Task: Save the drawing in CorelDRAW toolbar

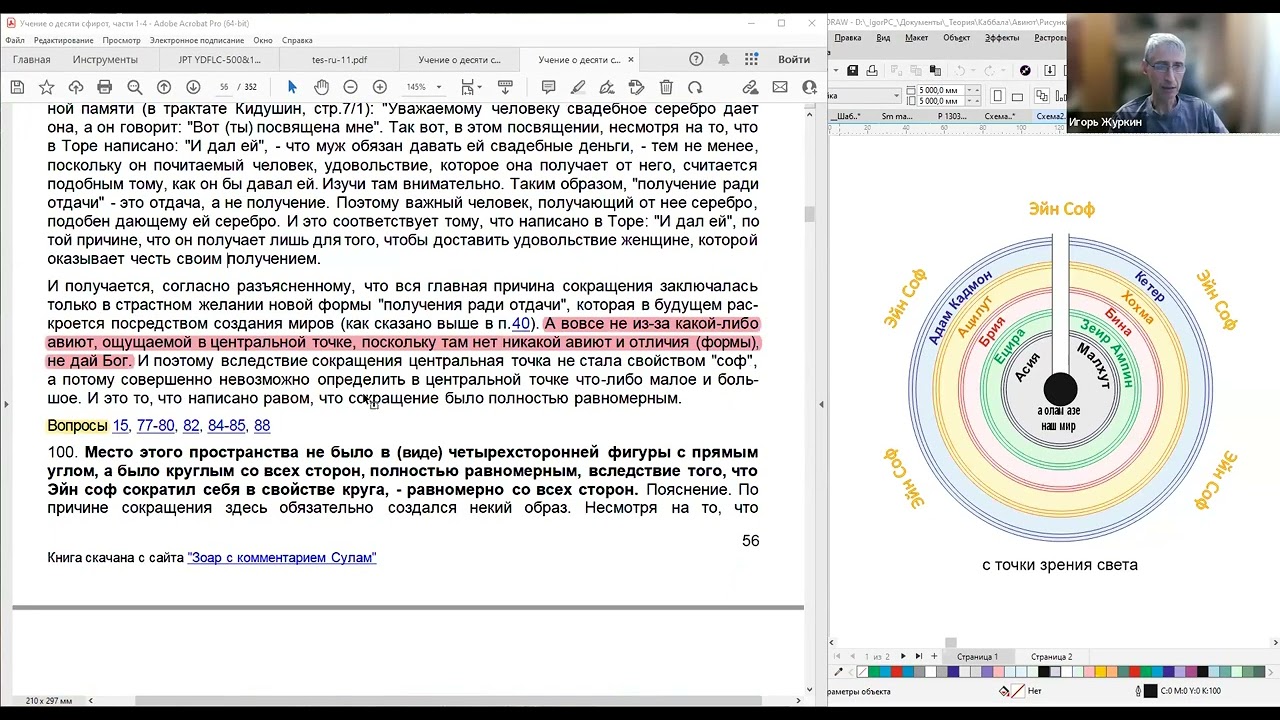Action: coord(852,70)
